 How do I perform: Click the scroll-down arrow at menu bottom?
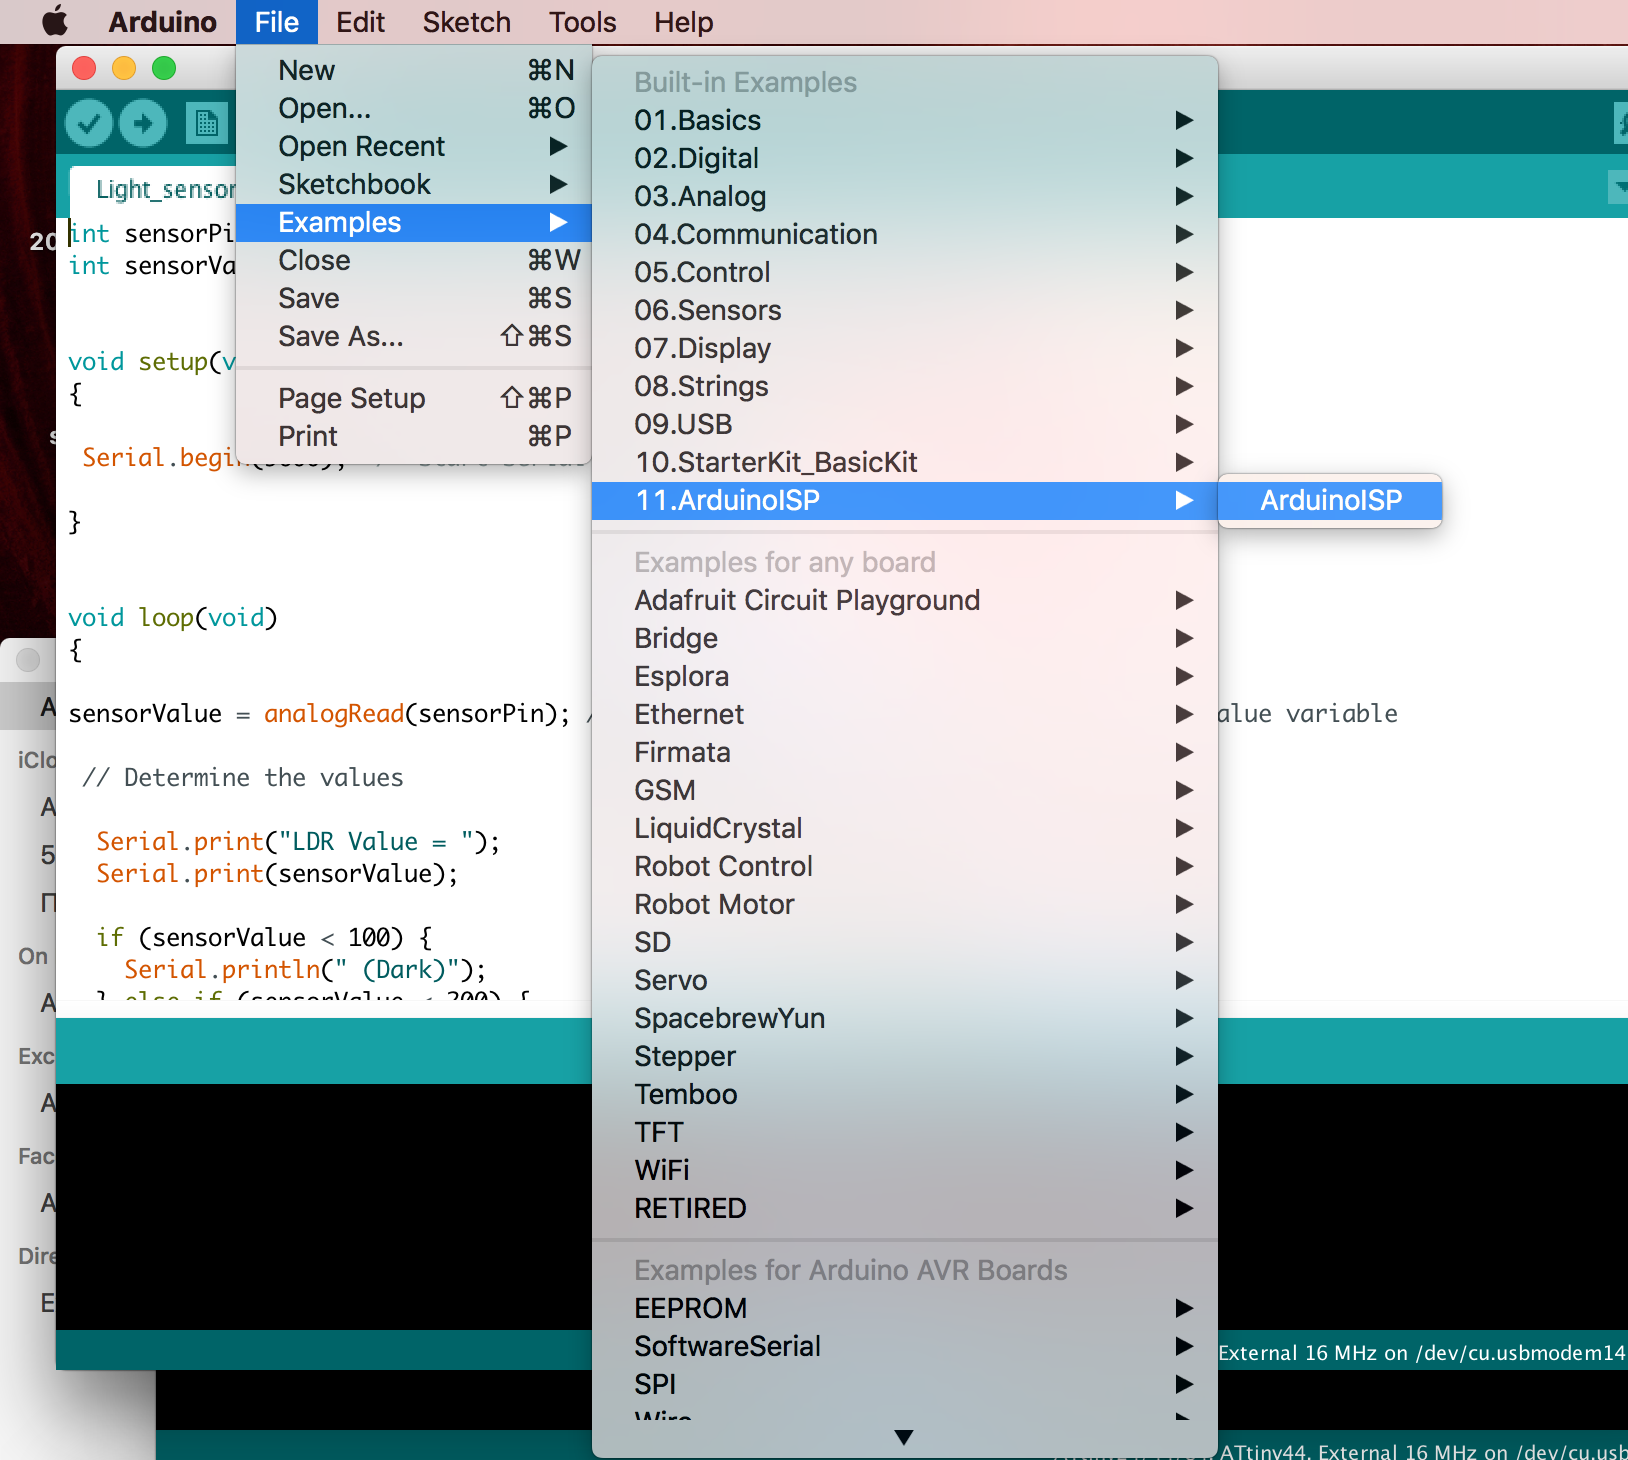(904, 1437)
